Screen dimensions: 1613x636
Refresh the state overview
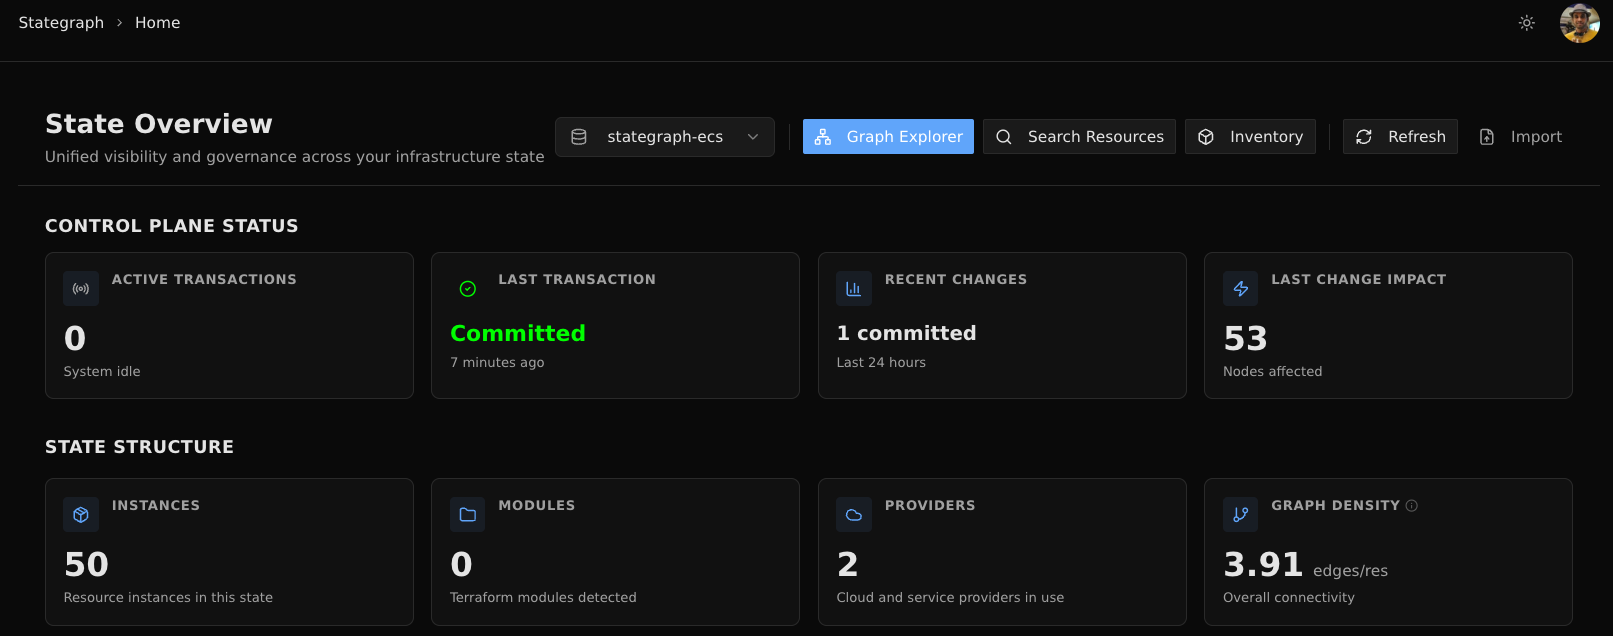tap(1400, 137)
